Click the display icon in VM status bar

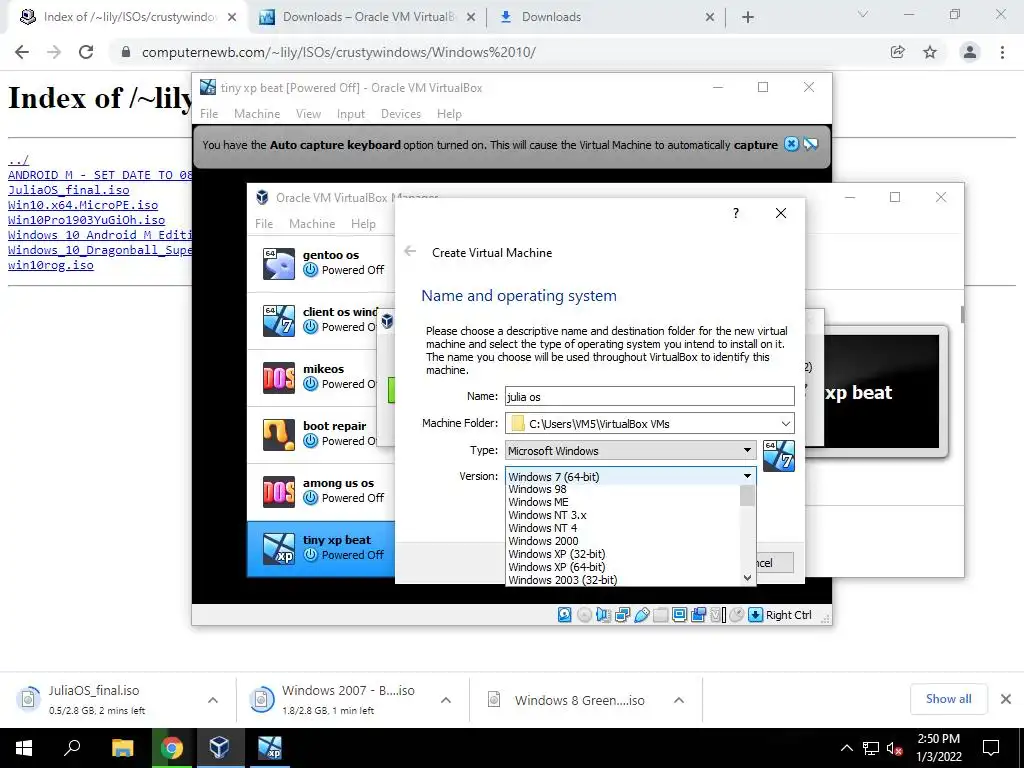pyautogui.click(x=679, y=615)
